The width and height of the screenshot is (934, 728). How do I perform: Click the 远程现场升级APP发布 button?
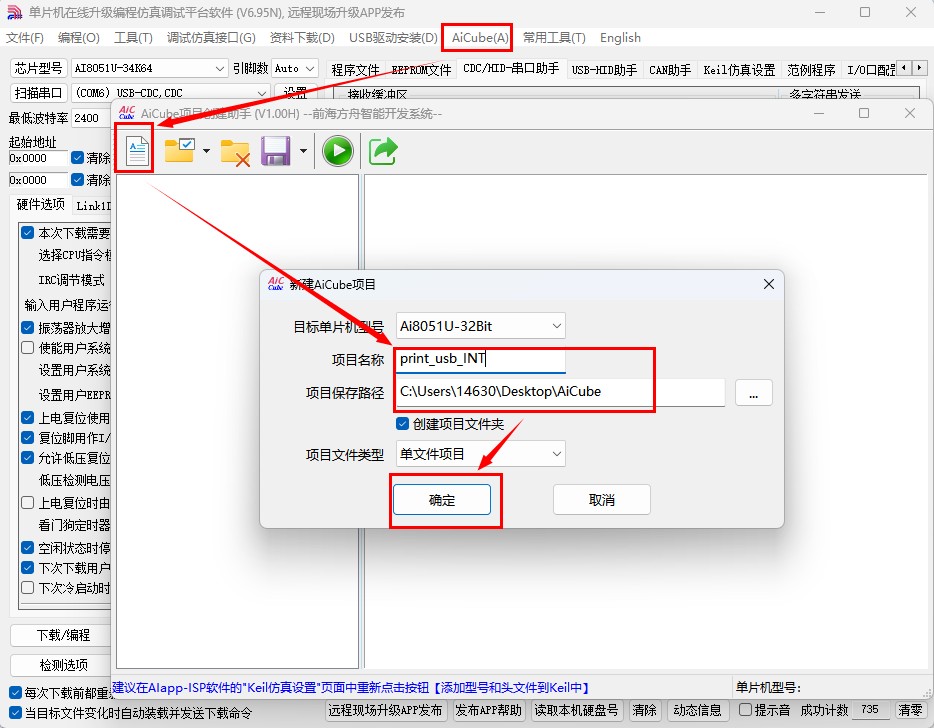pyautogui.click(x=385, y=710)
